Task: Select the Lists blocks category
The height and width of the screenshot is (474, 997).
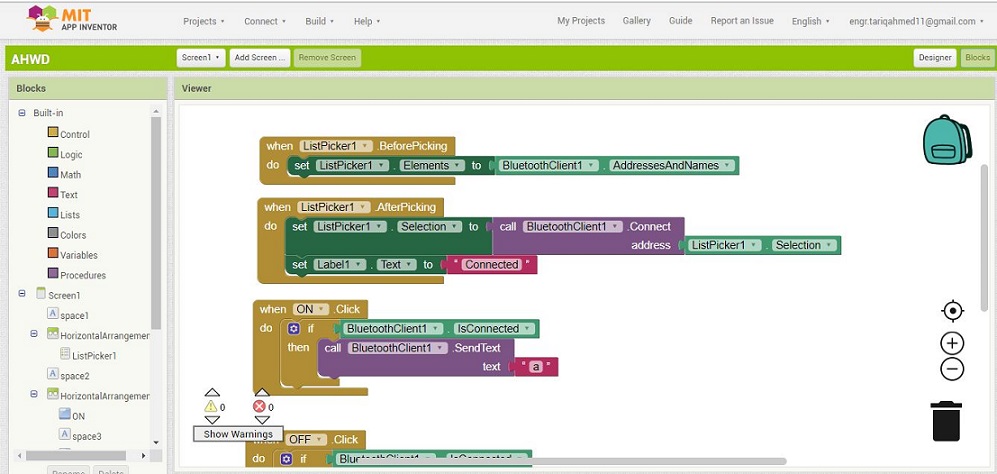Action: (64, 214)
